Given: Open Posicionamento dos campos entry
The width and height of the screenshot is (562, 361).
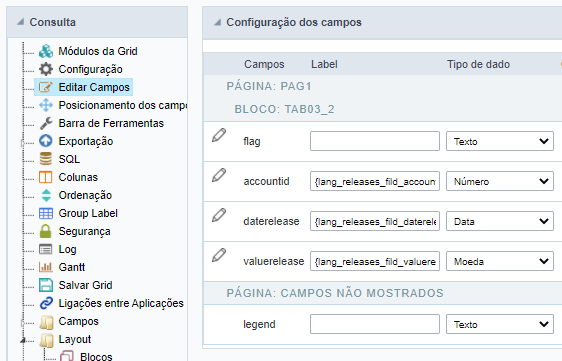Looking at the screenshot, I should 123,105.
